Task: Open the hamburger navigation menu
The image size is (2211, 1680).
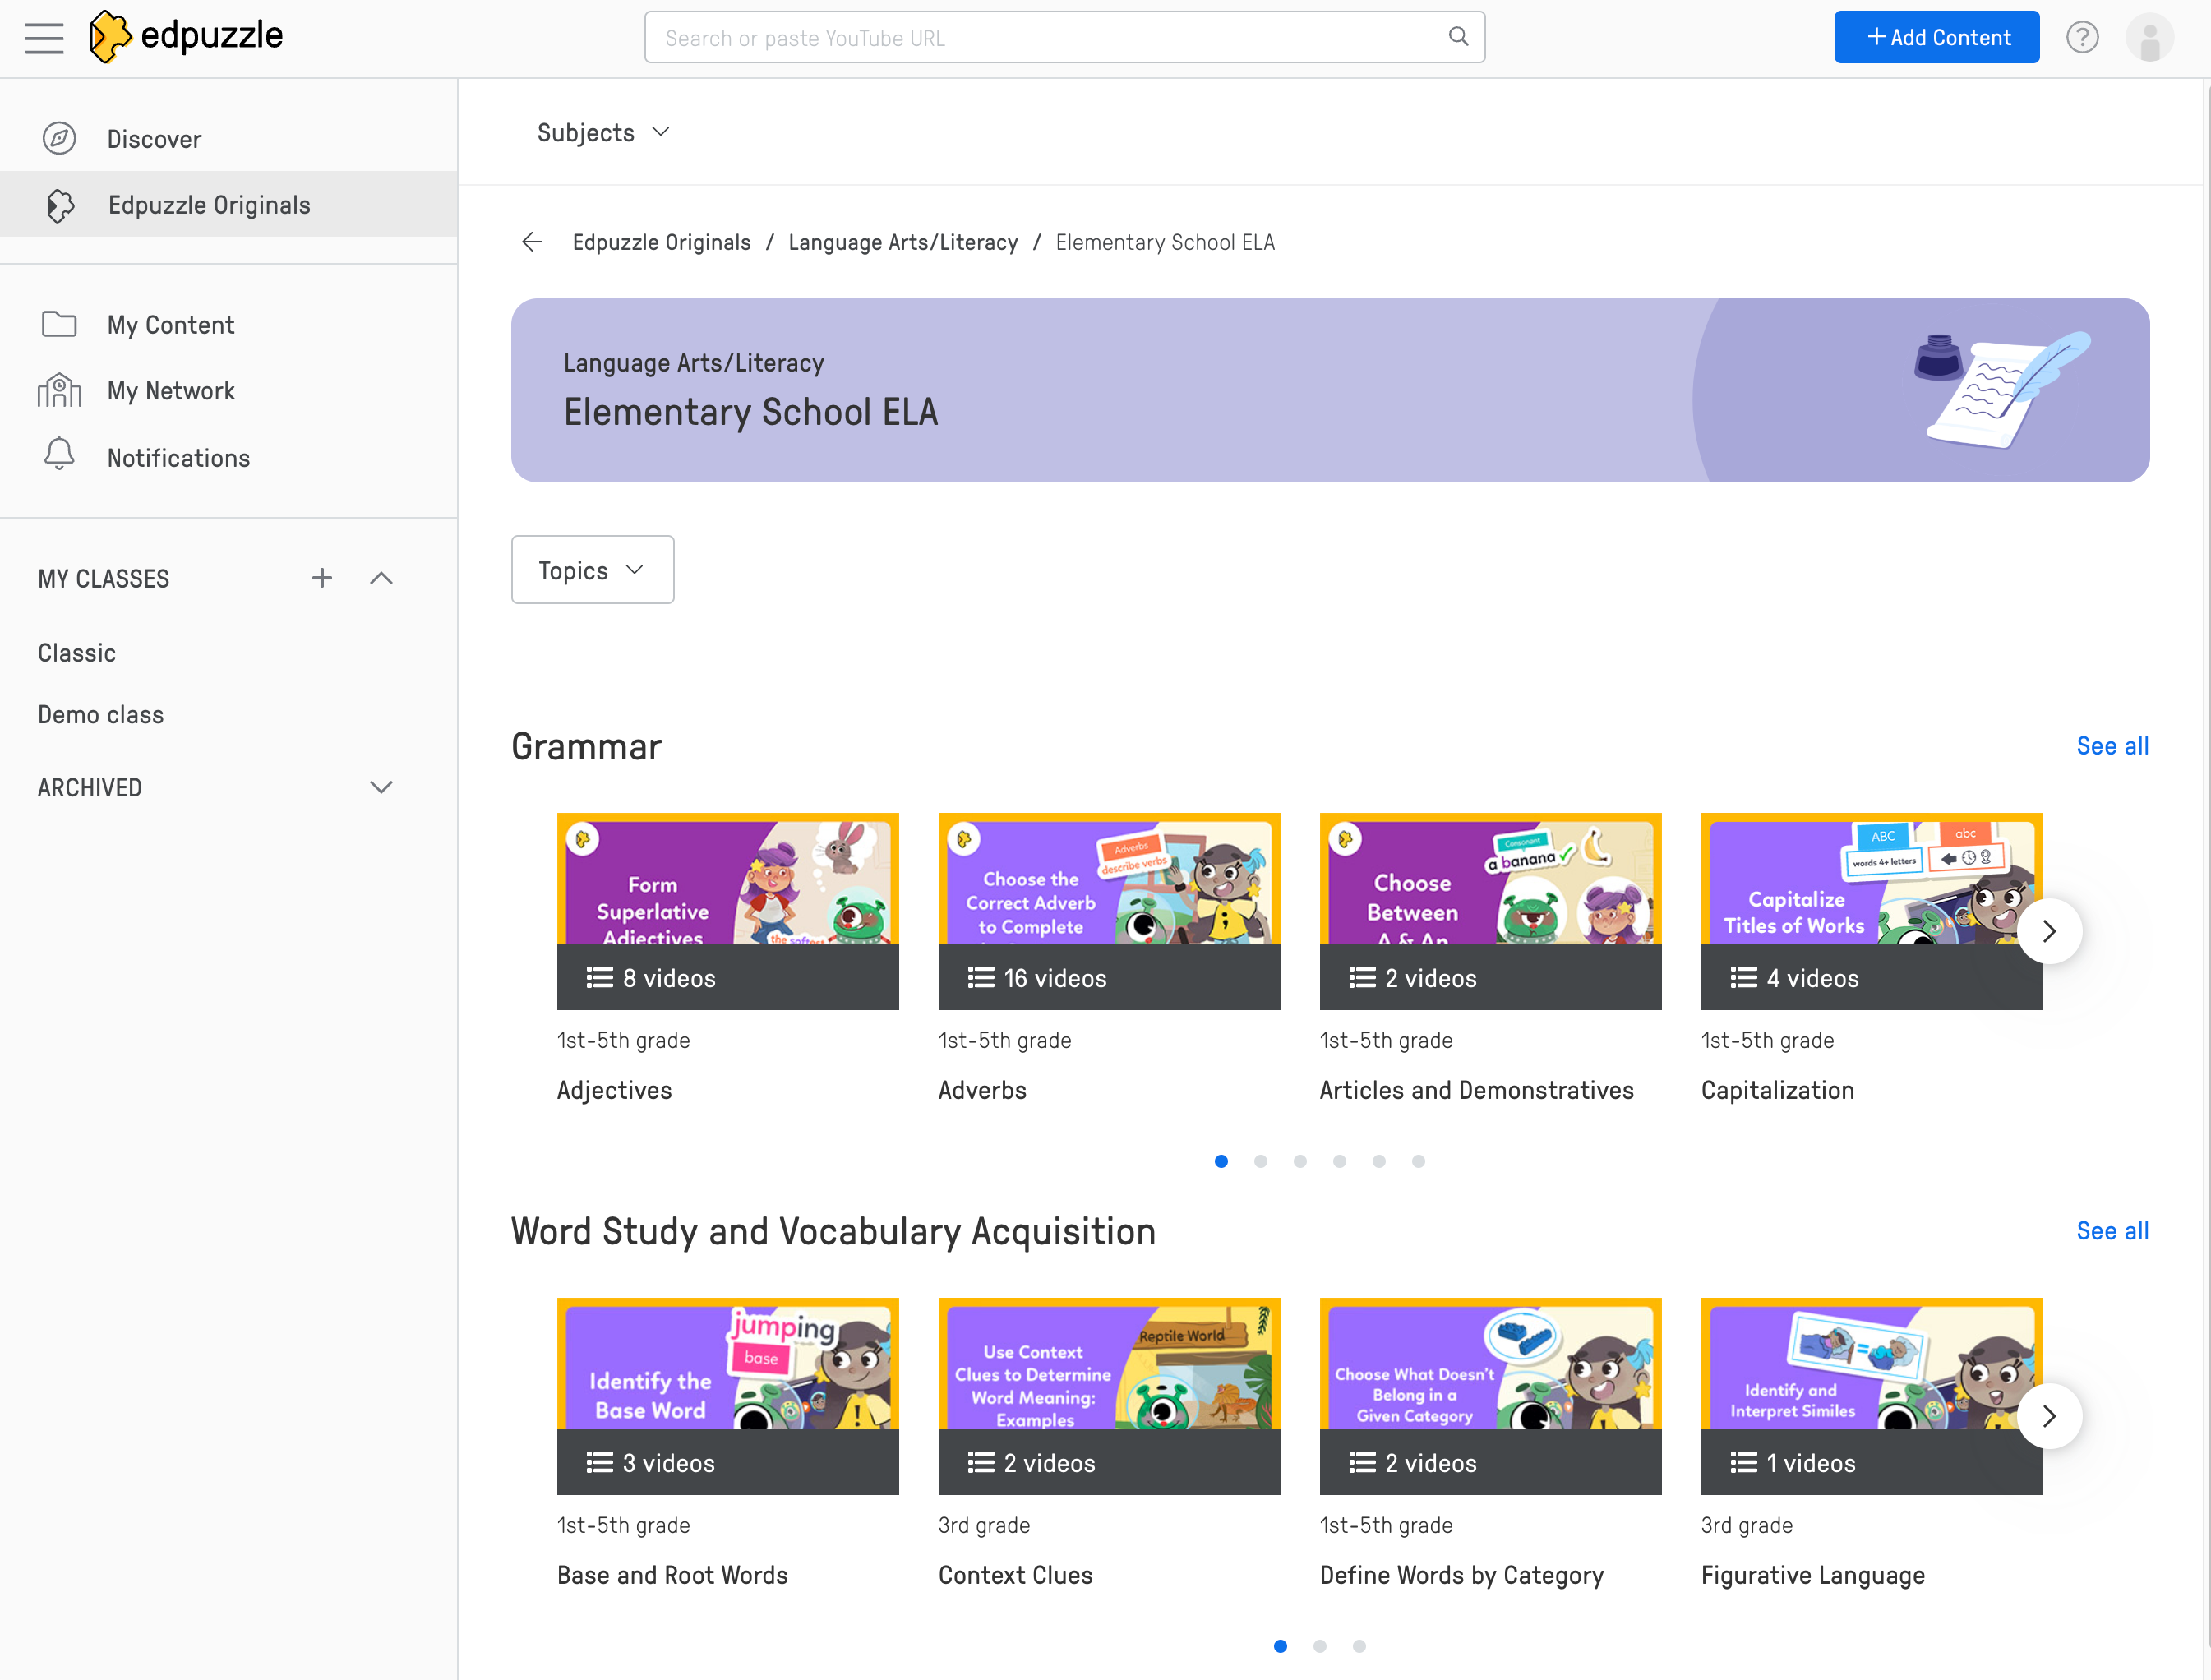Action: [44, 37]
